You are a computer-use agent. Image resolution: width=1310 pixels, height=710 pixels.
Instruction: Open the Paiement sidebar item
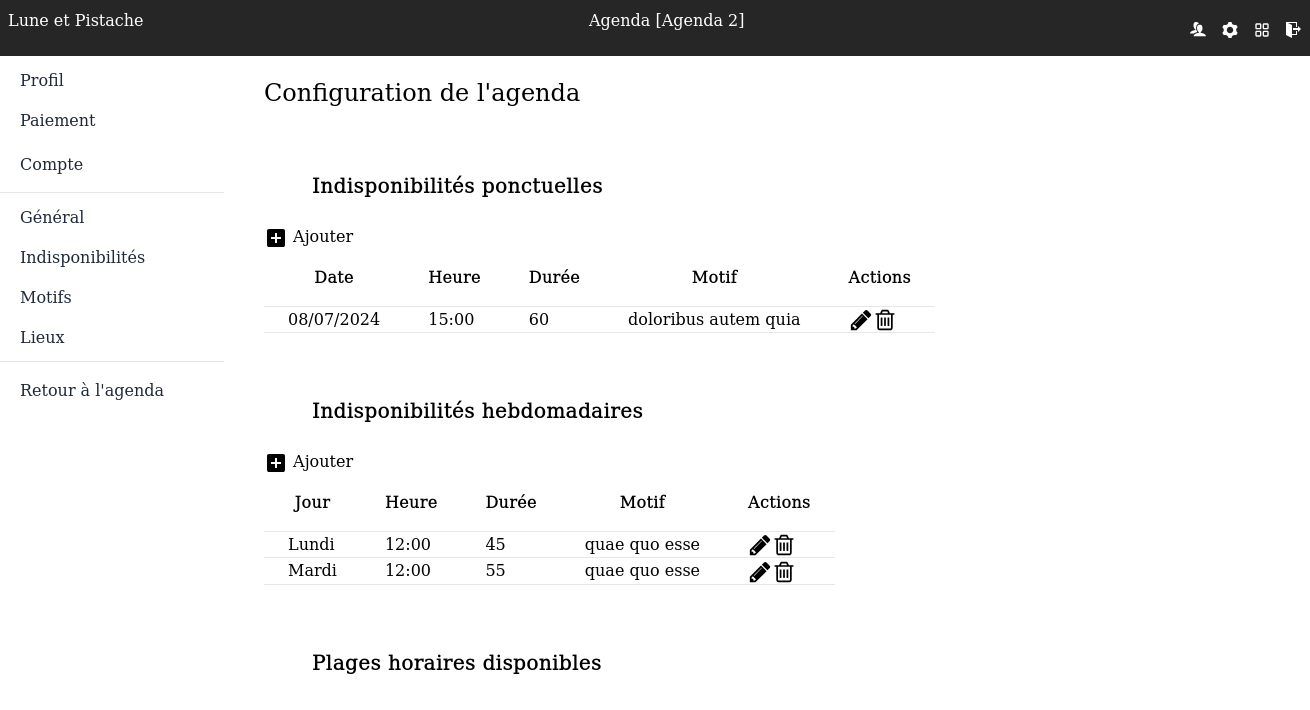[58, 120]
